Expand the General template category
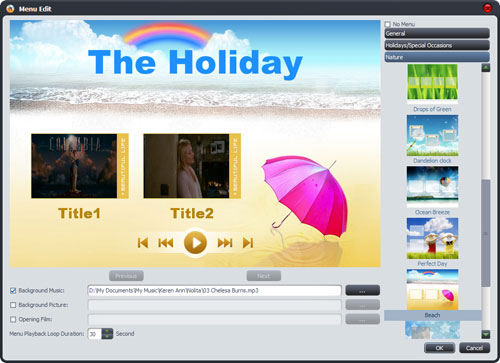Viewport: 500px width, 363px height. click(x=437, y=33)
